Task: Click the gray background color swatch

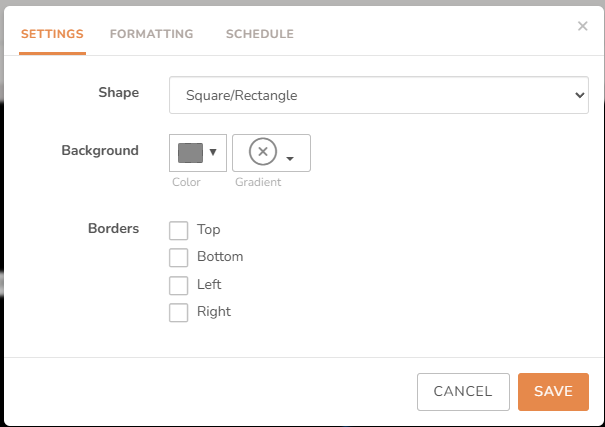Action: coord(190,152)
